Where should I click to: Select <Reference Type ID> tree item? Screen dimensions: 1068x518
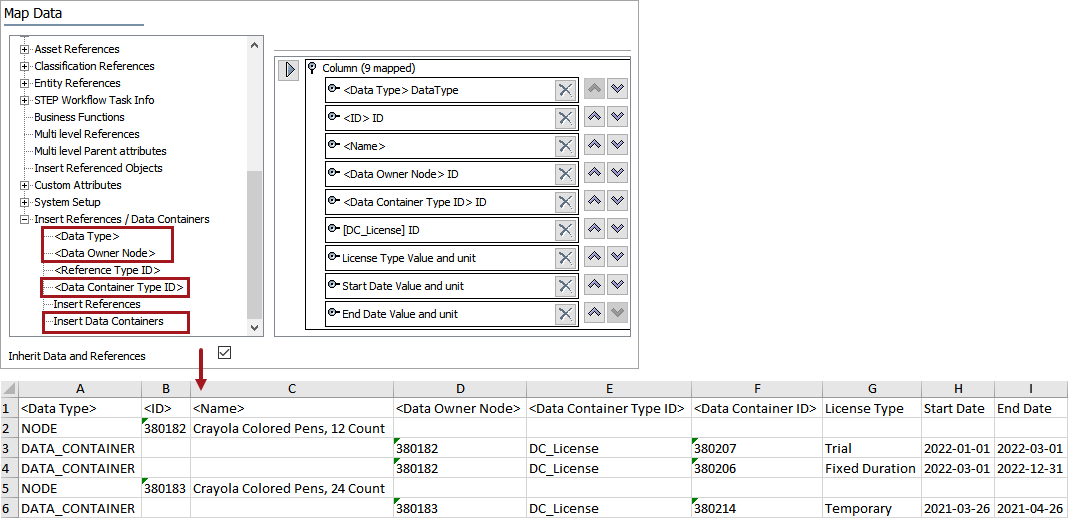108,270
